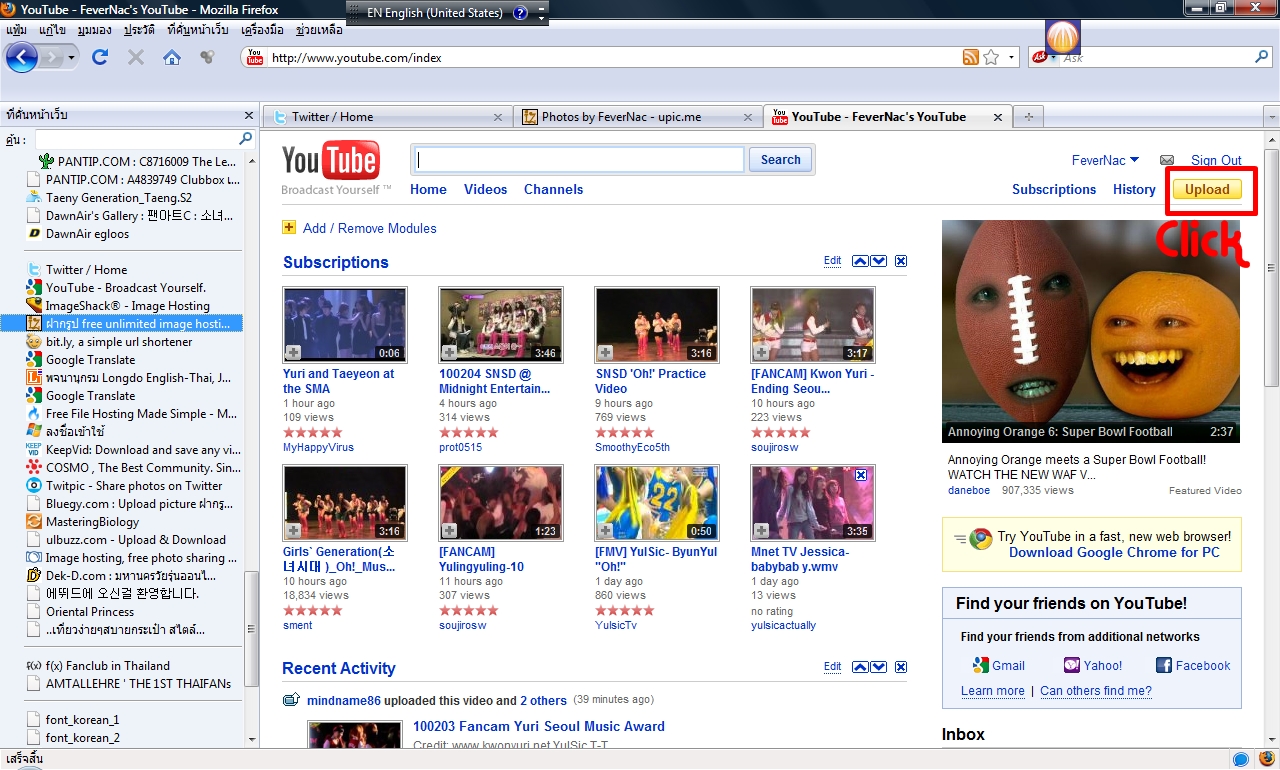The width and height of the screenshot is (1280, 770).
Task: Click the plus icon beside Add / Remove Modules
Action: coord(289,227)
